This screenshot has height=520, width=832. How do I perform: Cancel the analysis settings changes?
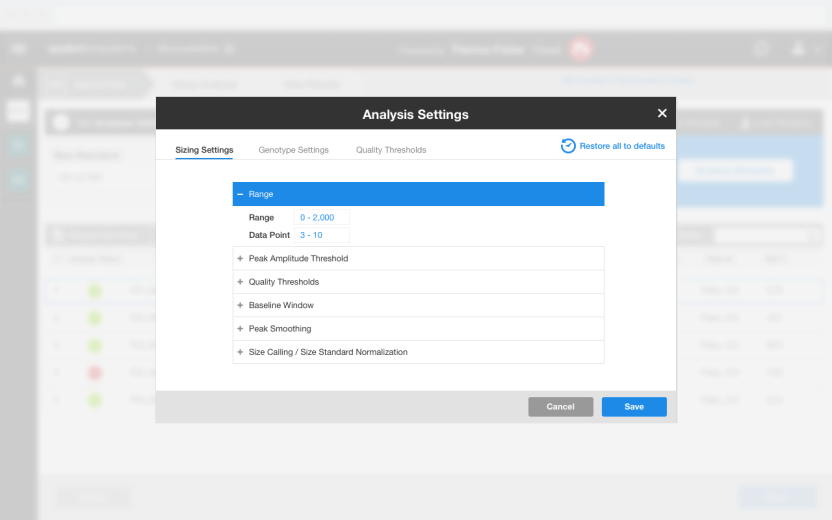[x=560, y=407]
